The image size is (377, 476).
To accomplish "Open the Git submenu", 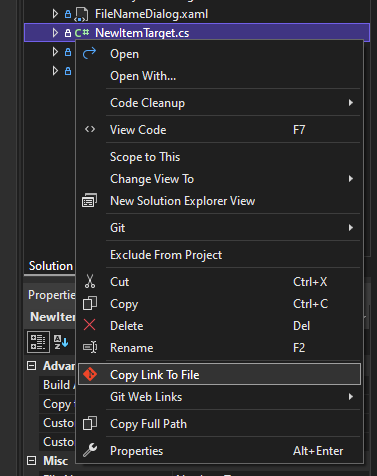I will pos(219,228).
